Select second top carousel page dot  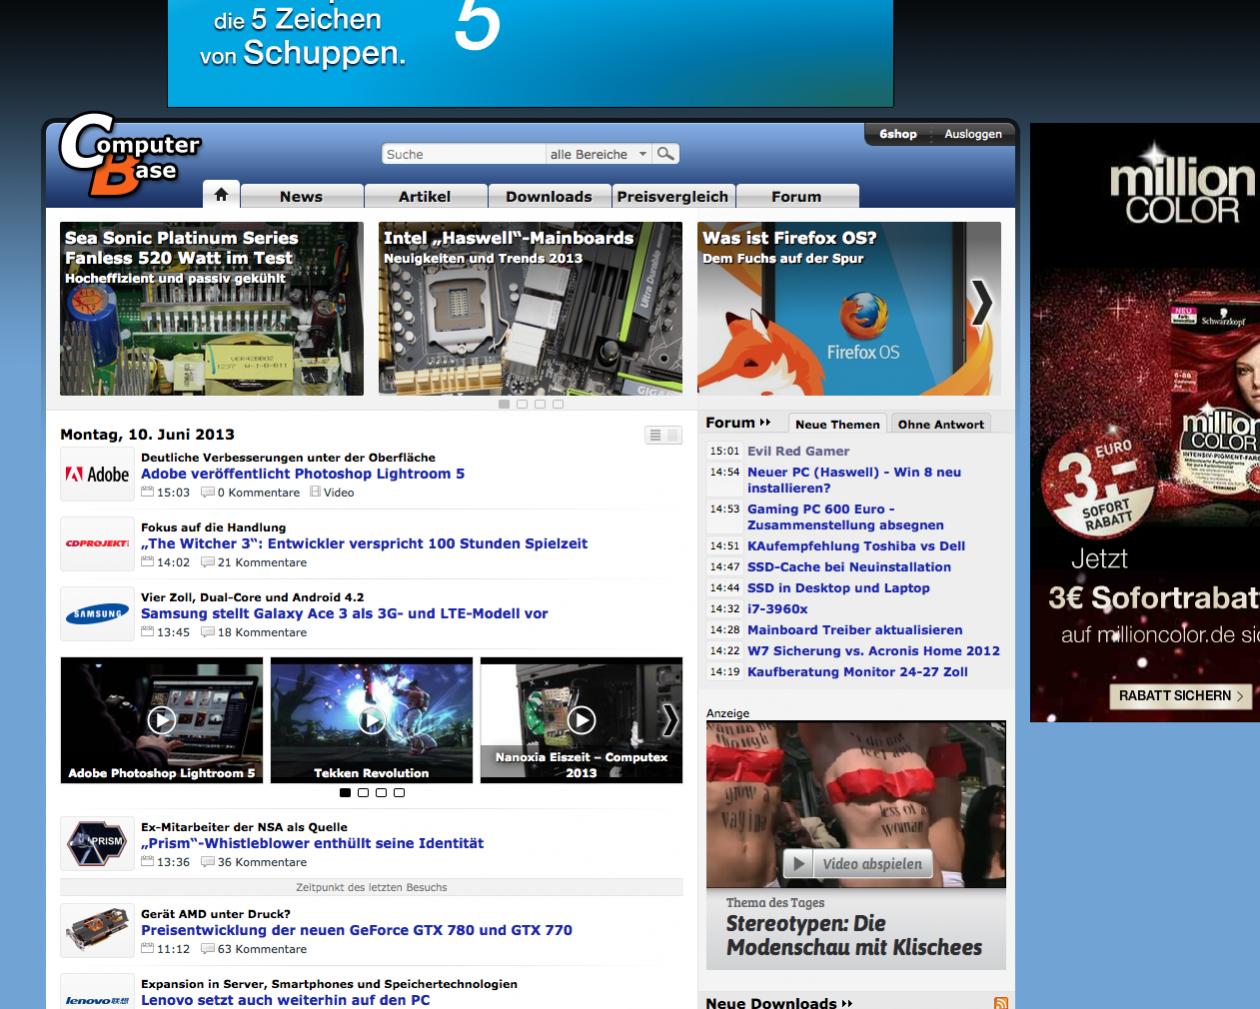pos(522,404)
